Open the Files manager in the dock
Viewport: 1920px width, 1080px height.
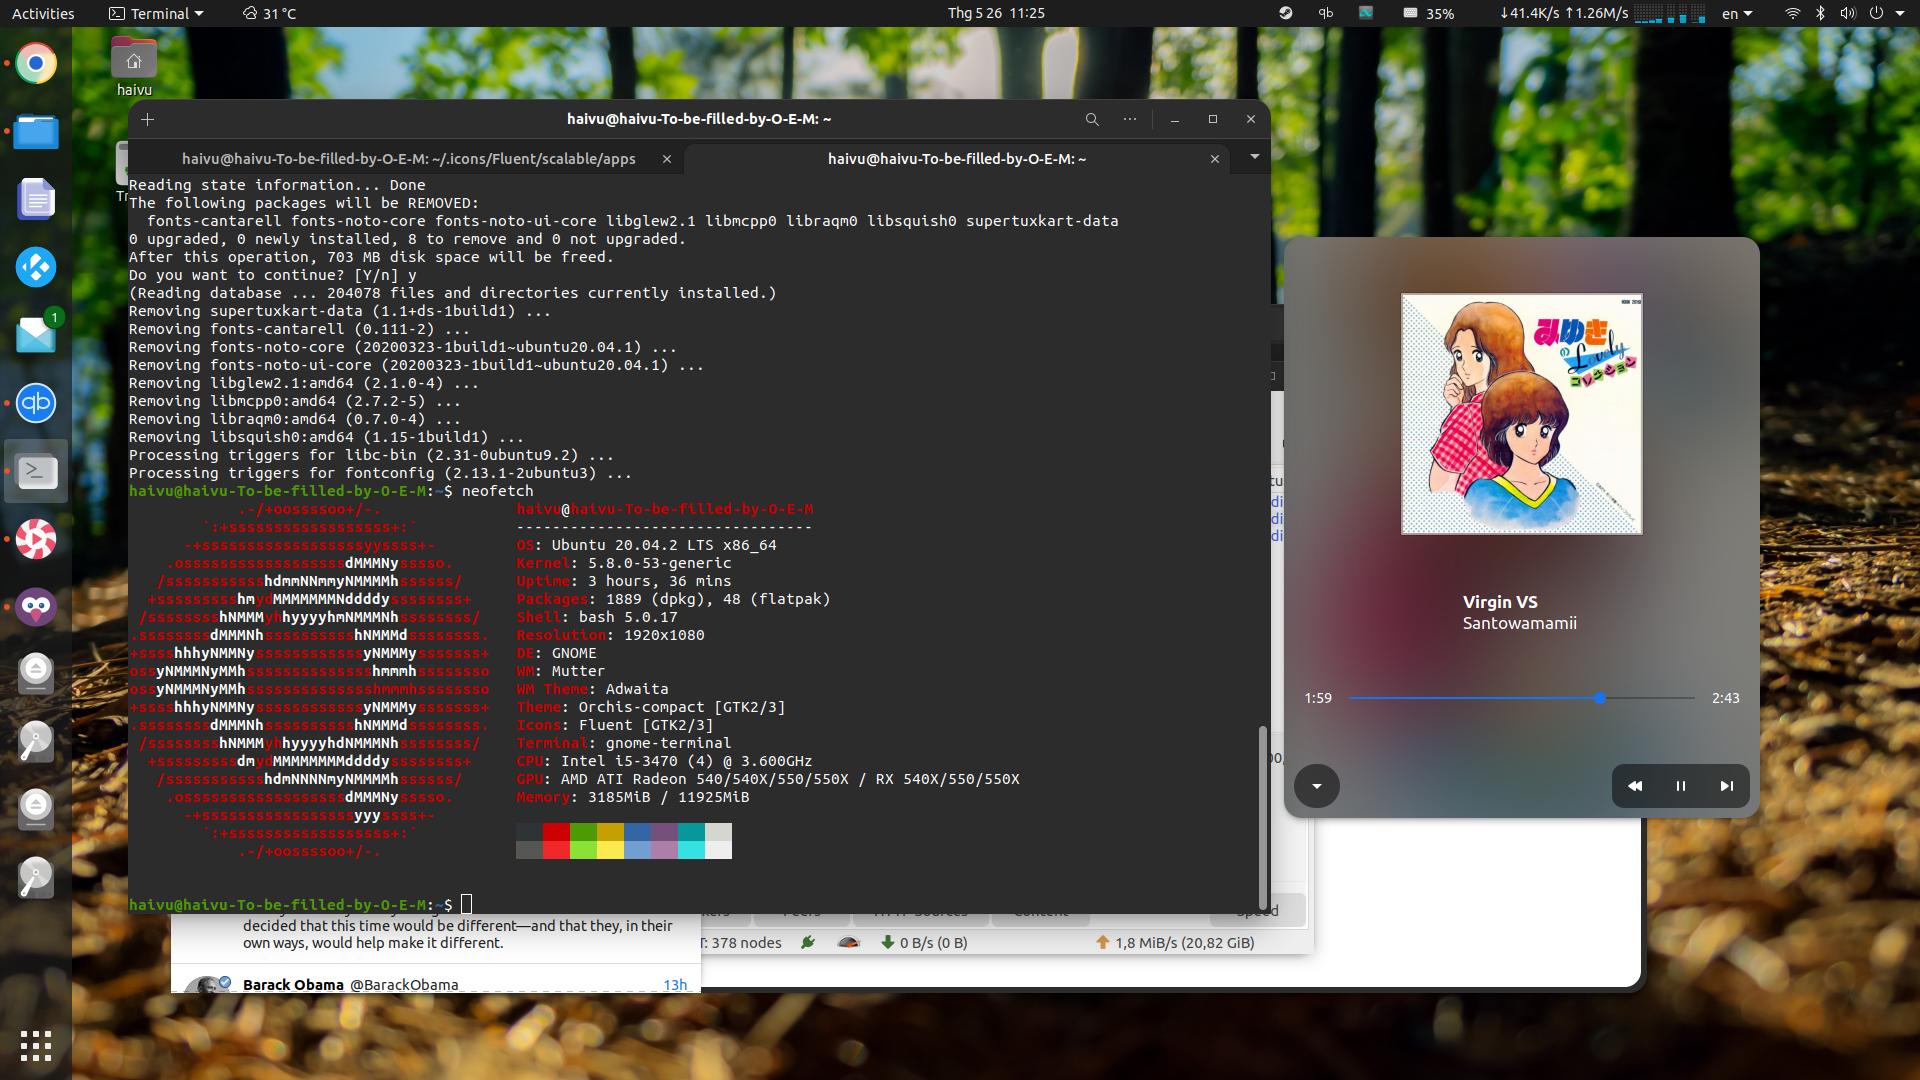click(x=36, y=132)
